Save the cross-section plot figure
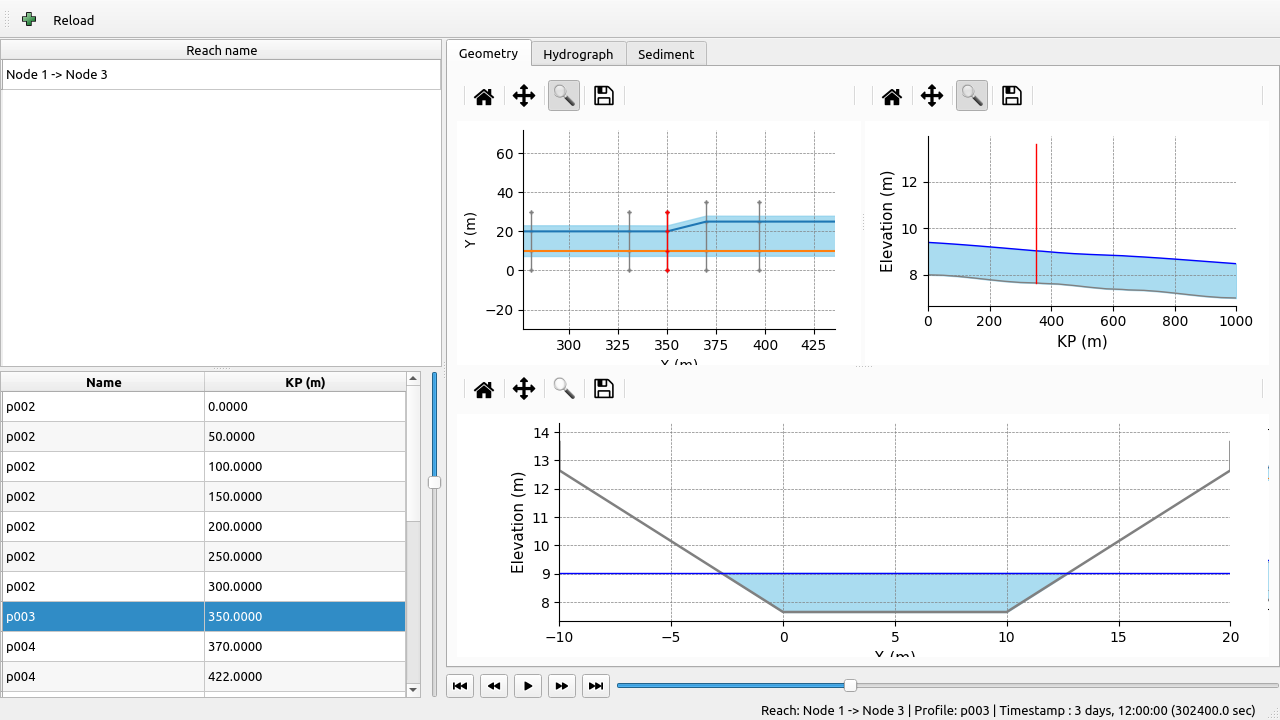The height and width of the screenshot is (720, 1280). [x=604, y=389]
